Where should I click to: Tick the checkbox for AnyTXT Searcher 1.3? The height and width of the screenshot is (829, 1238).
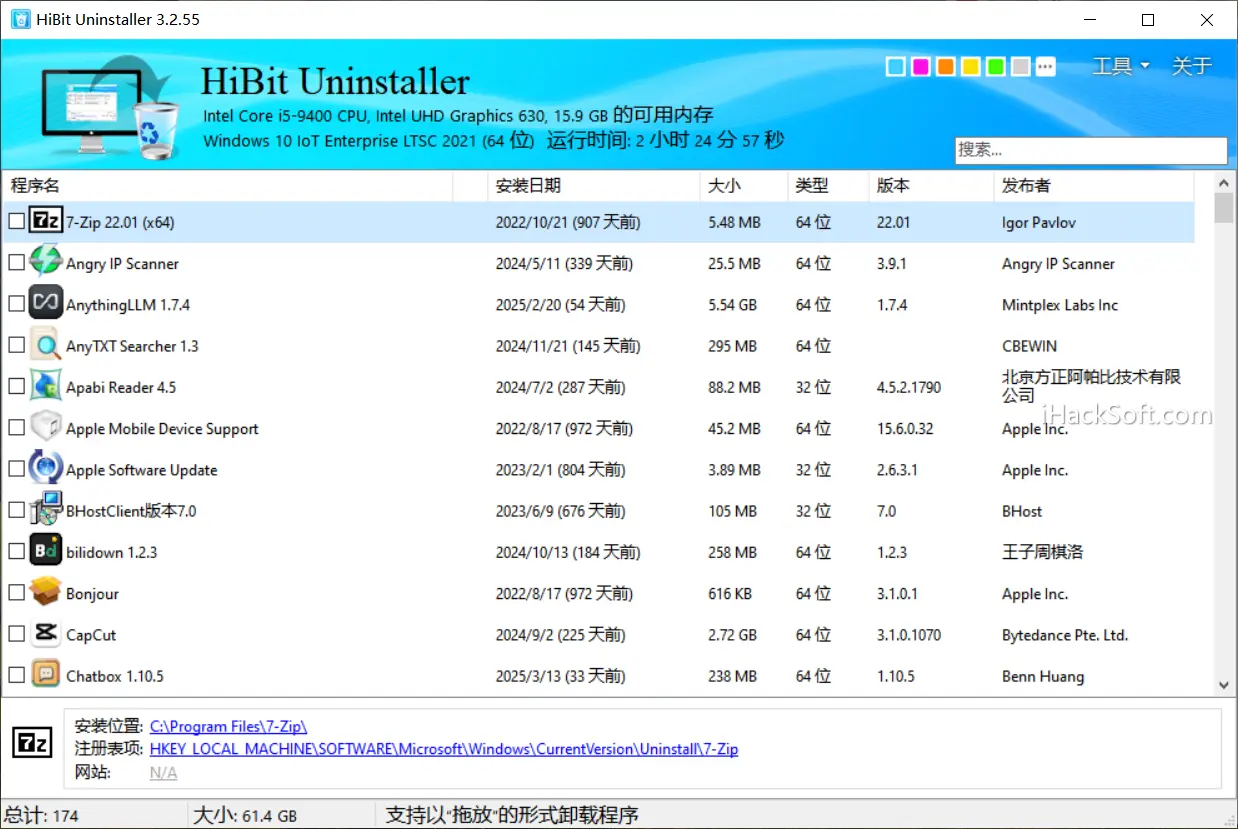(x=16, y=345)
